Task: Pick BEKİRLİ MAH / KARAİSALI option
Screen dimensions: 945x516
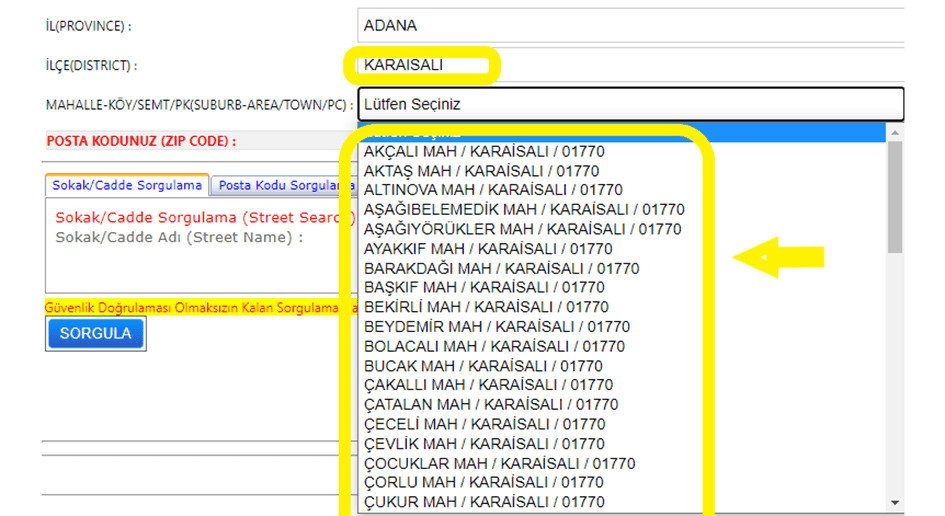Action: pyautogui.click(x=485, y=307)
